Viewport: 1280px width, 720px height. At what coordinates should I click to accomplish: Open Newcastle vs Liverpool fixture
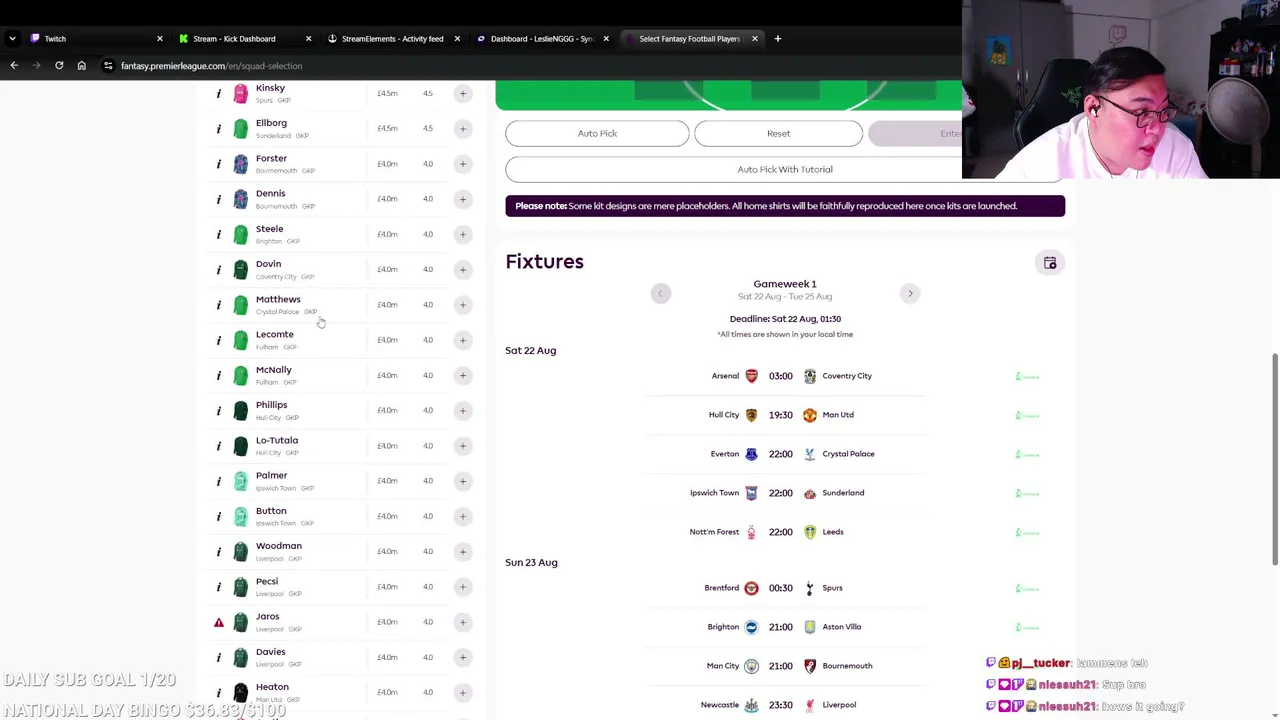pos(785,705)
